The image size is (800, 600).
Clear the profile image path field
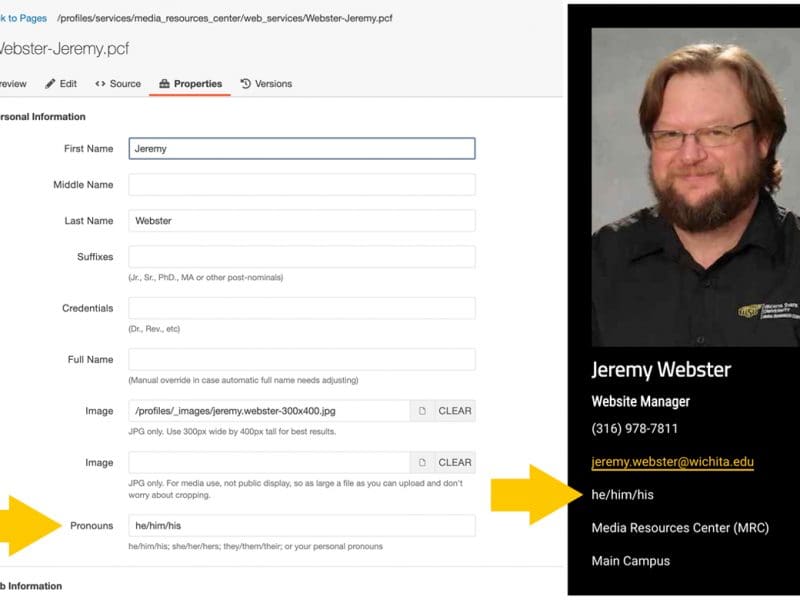tap(455, 411)
